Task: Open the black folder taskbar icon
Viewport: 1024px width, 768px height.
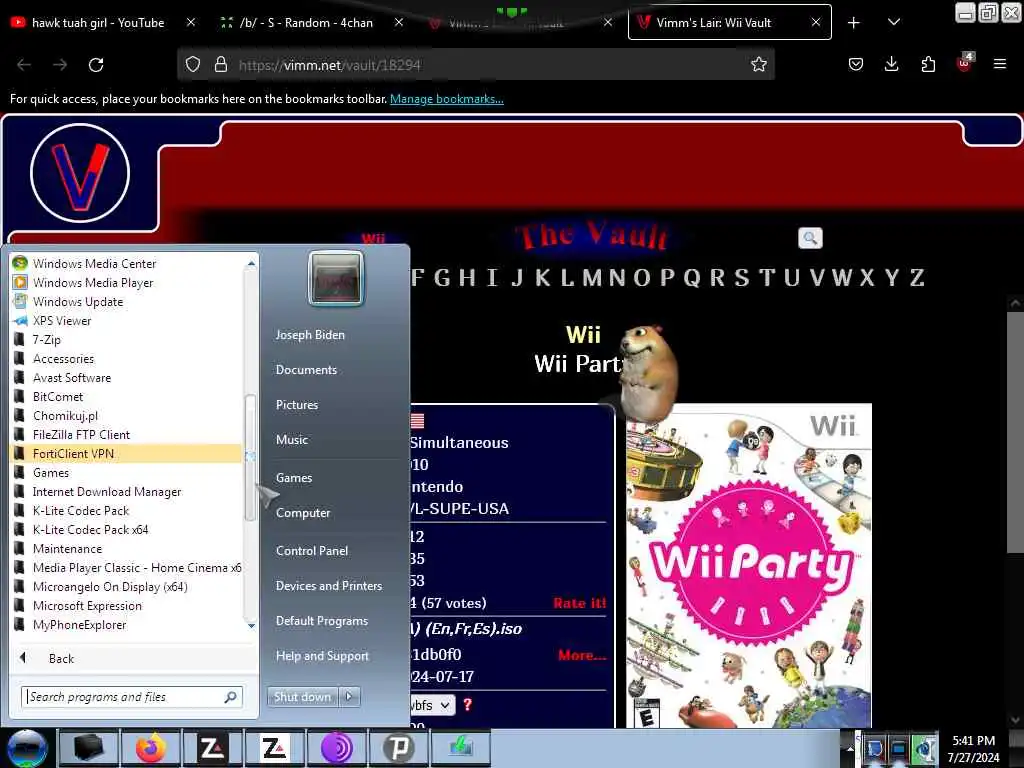Action: (89, 748)
